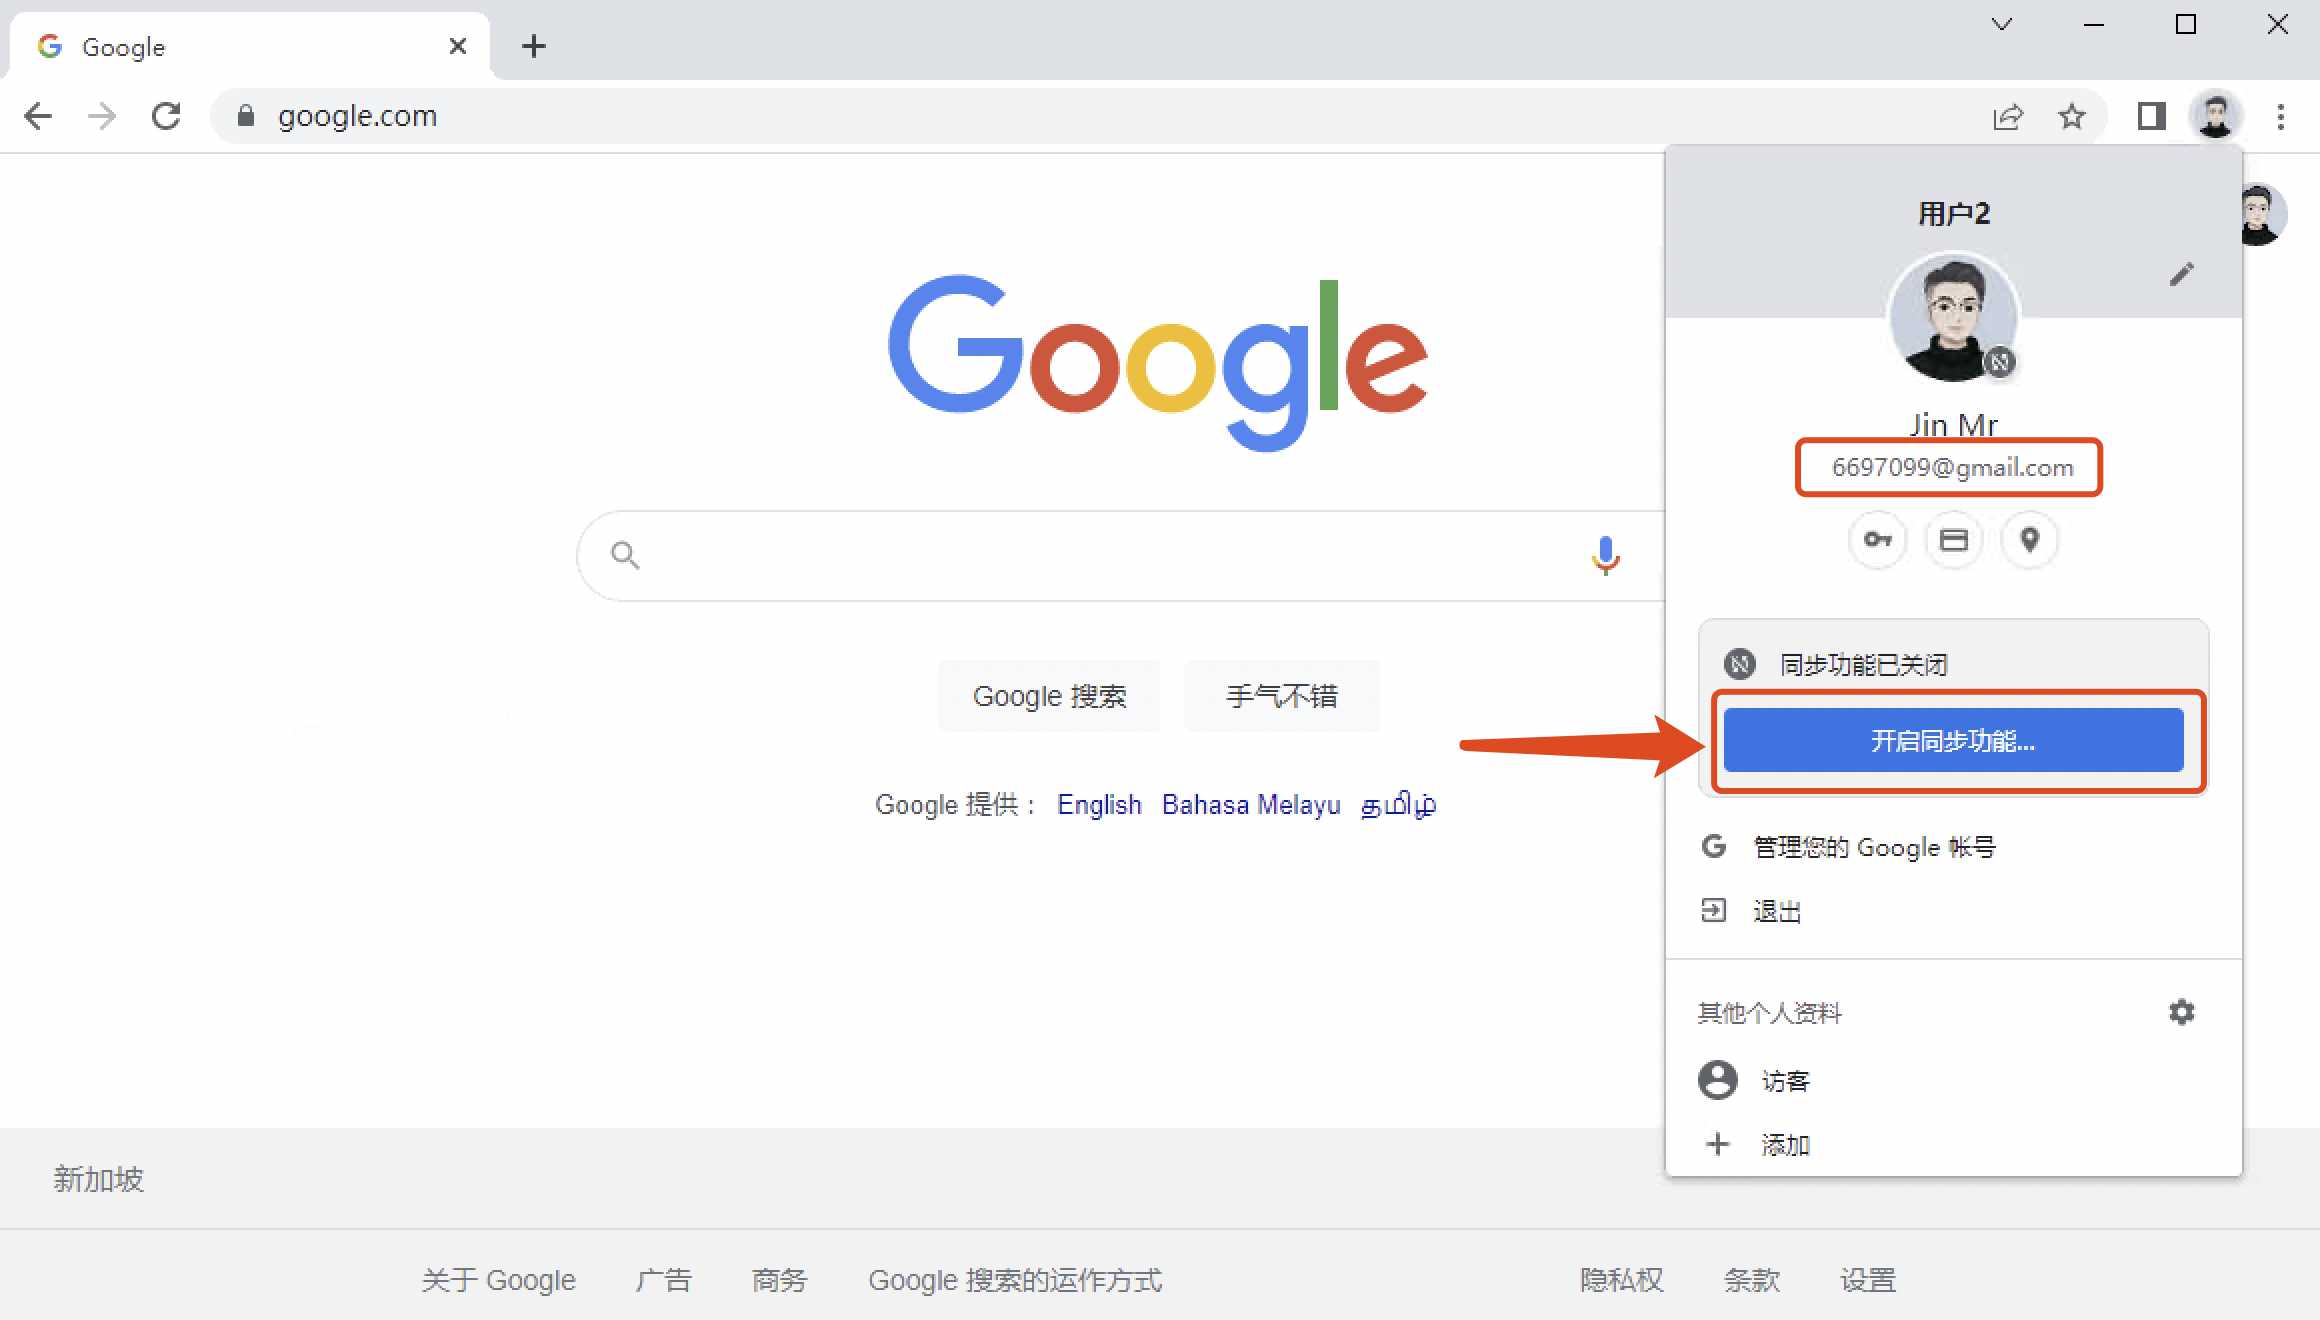Viewport: 2320px width, 1320px height.
Task: Maximize the Chrome window
Action: [2186, 24]
